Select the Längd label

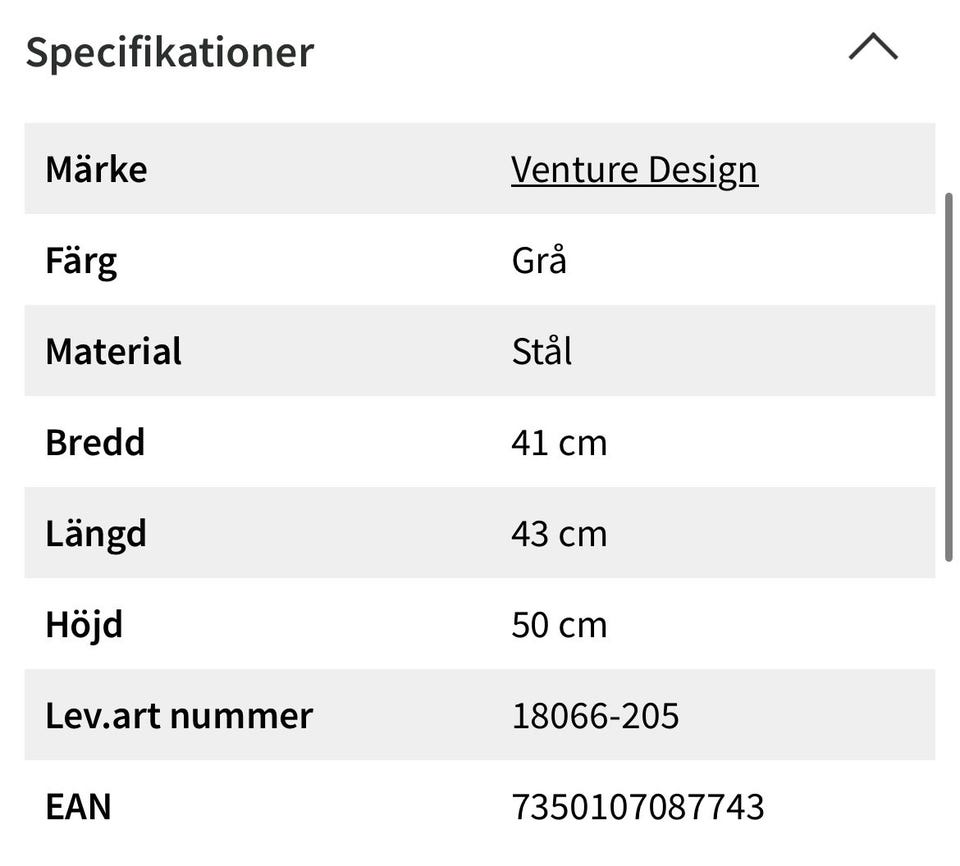click(x=96, y=534)
